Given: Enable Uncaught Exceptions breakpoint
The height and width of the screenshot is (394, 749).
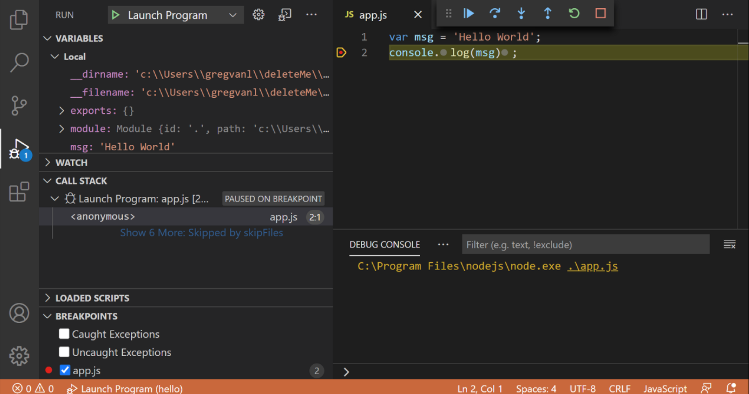Looking at the screenshot, I should coord(64,352).
